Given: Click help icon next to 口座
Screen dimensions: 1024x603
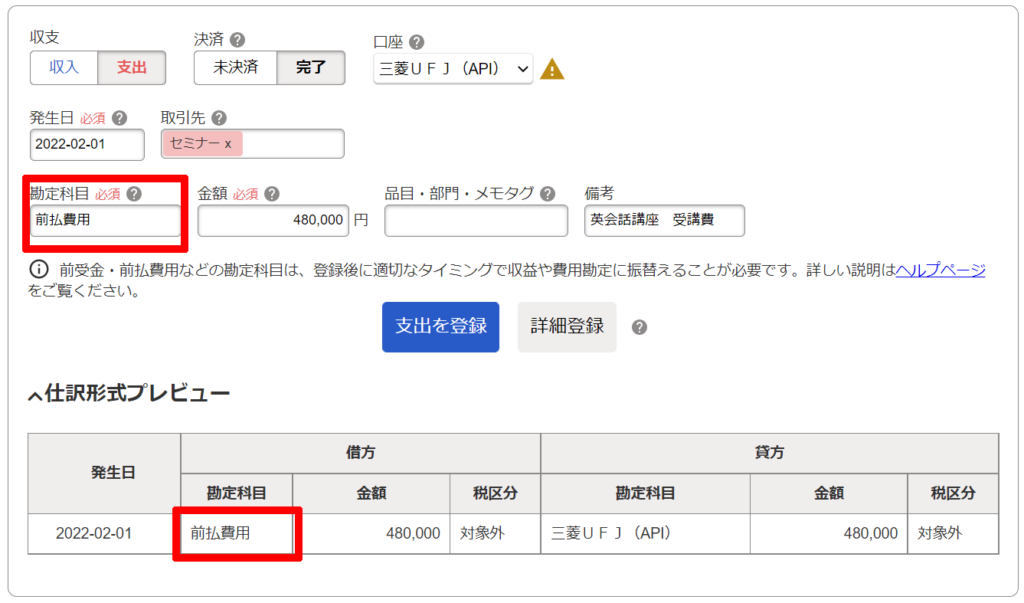Looking at the screenshot, I should (417, 42).
